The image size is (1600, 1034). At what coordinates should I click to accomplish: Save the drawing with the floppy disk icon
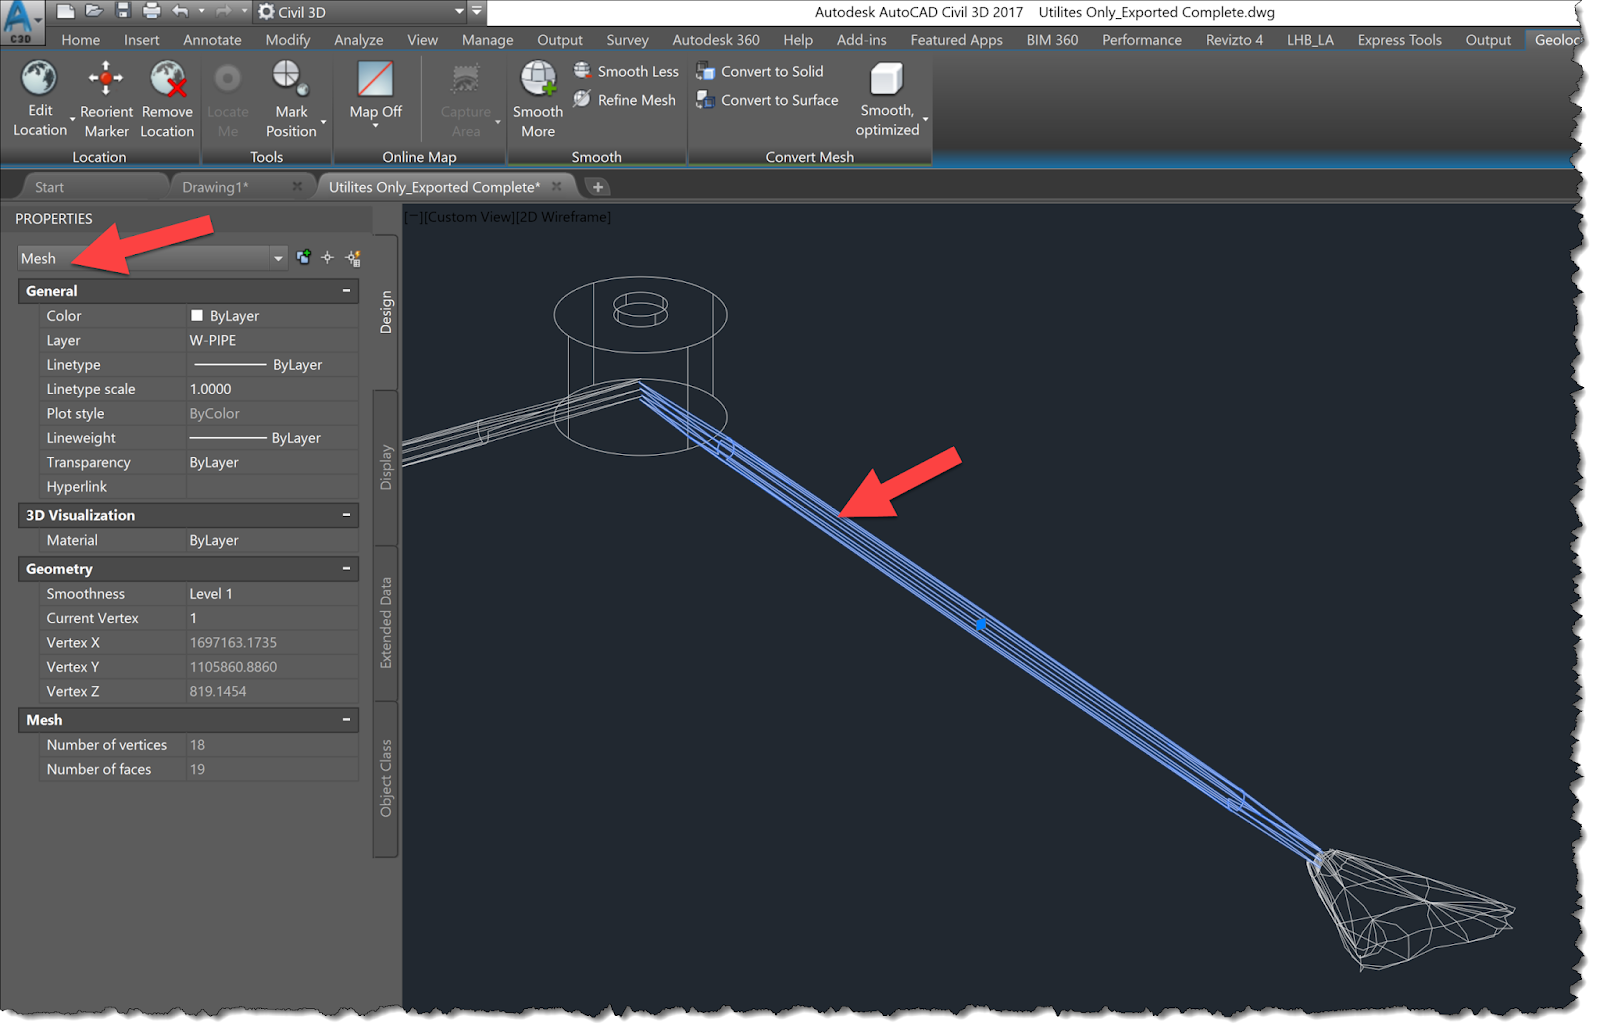click(x=123, y=11)
